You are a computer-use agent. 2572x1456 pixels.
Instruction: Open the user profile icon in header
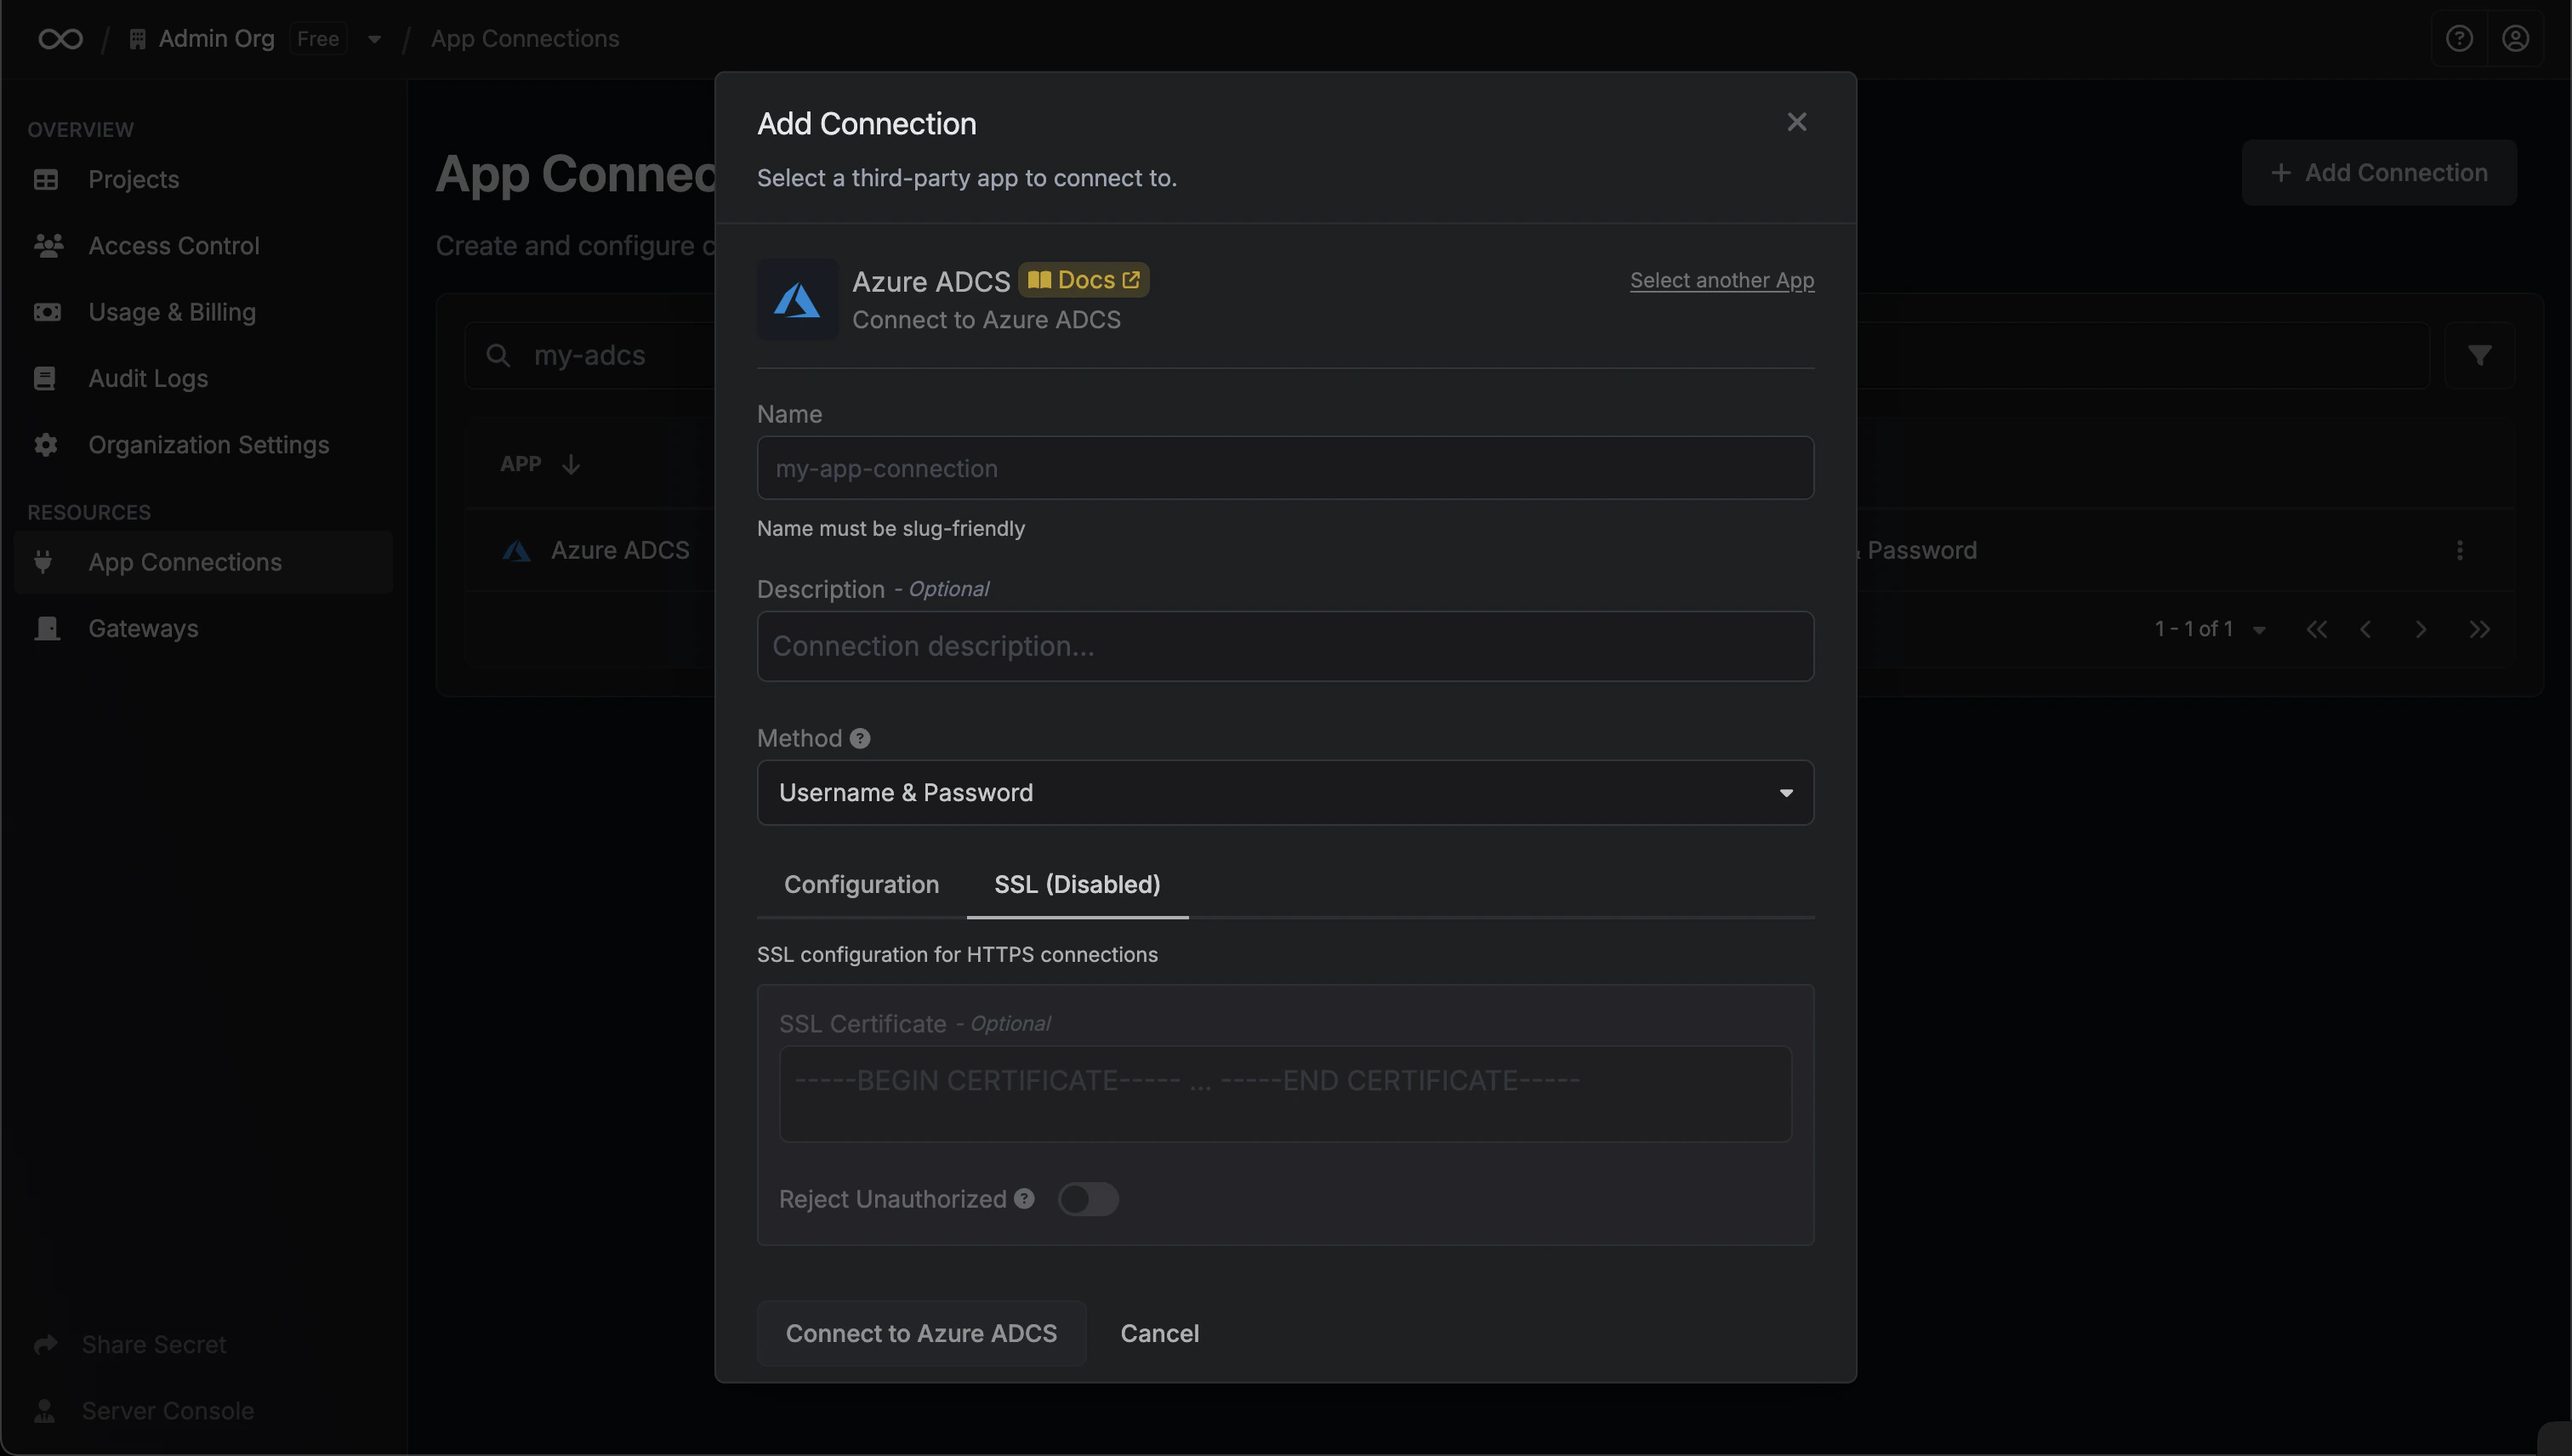2516,39
